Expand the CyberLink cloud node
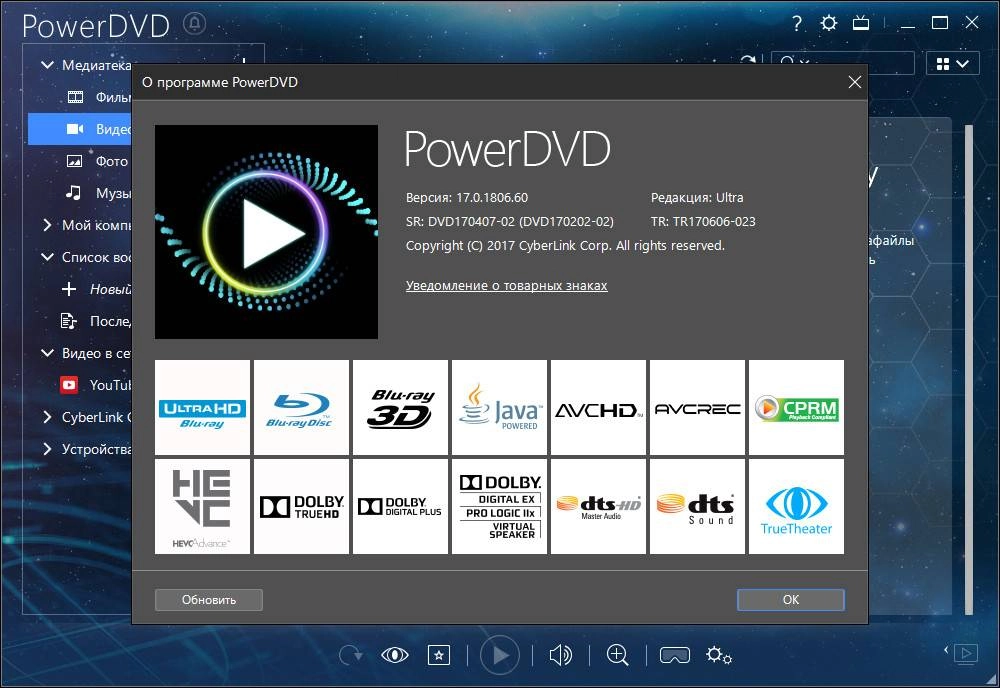This screenshot has height=688, width=1000. (x=47, y=416)
